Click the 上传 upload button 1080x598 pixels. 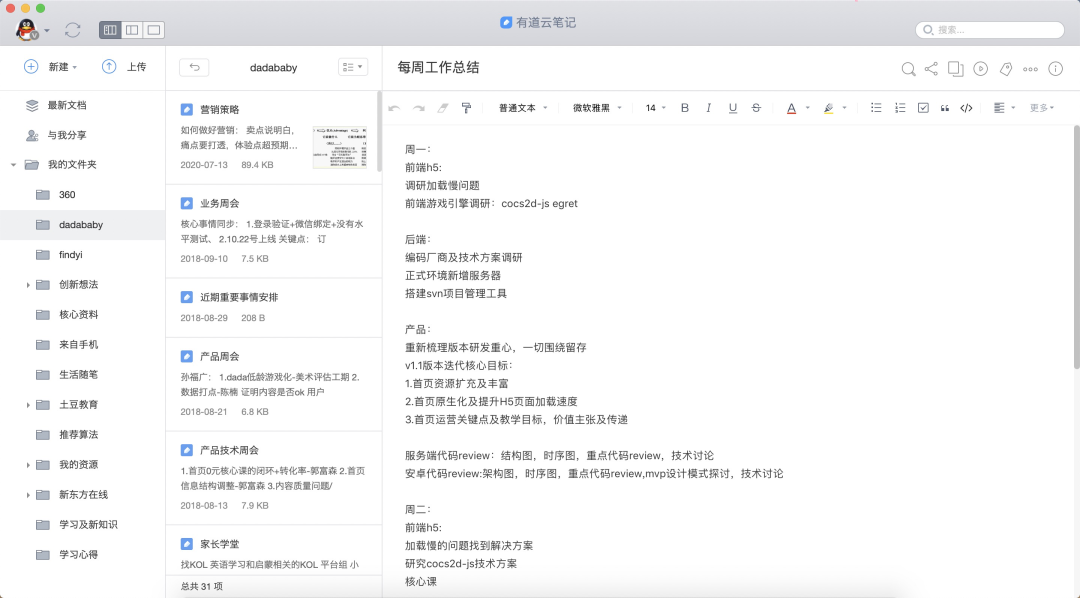click(x=124, y=67)
